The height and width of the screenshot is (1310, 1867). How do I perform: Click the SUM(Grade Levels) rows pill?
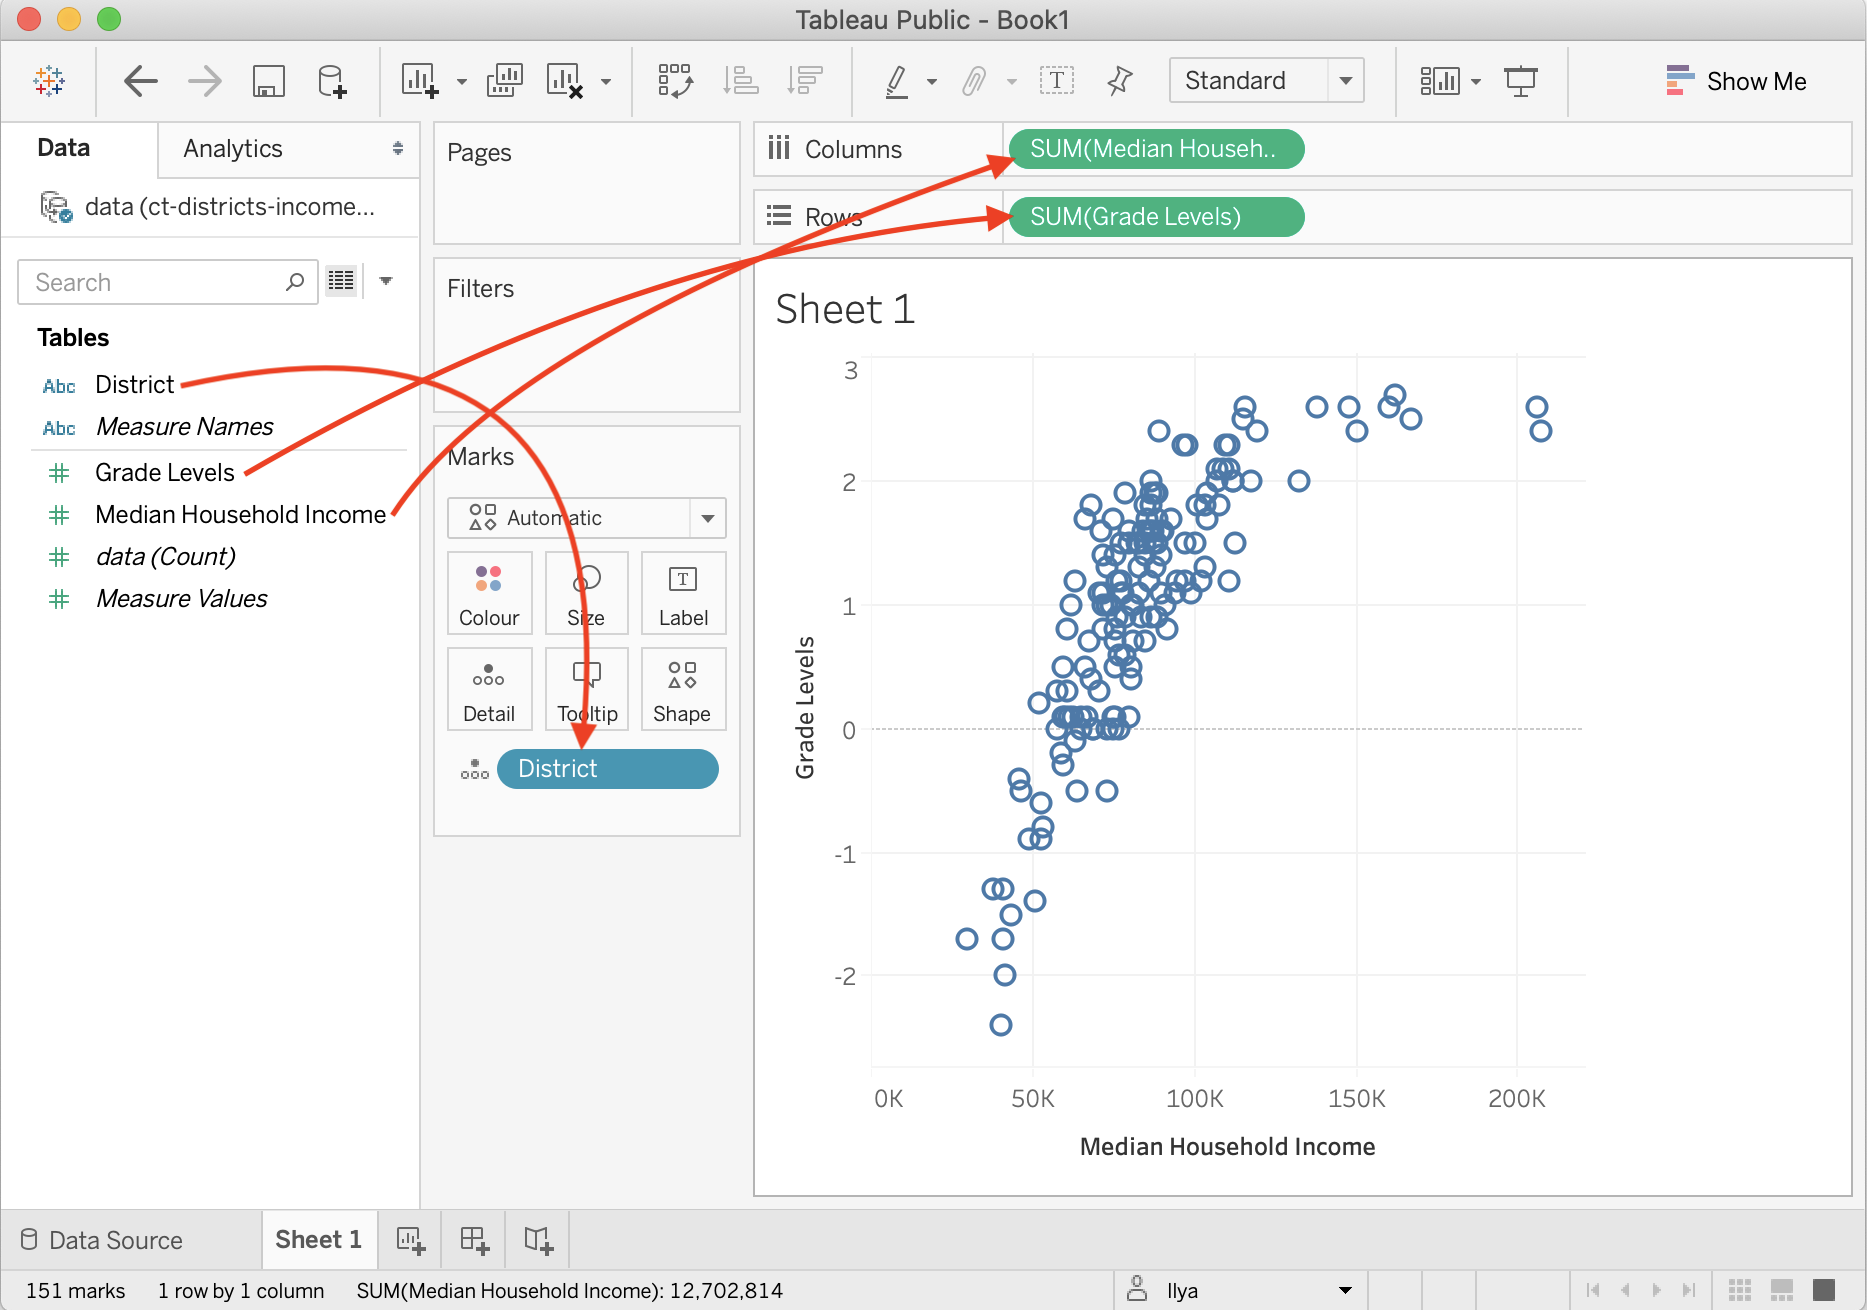tap(1157, 217)
